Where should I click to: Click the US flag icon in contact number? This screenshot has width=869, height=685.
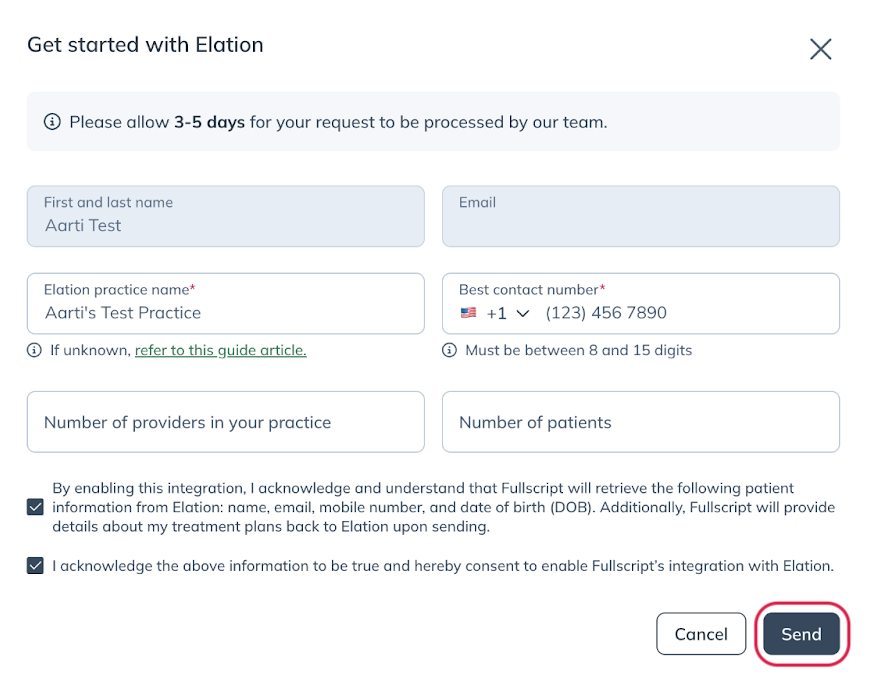[468, 313]
